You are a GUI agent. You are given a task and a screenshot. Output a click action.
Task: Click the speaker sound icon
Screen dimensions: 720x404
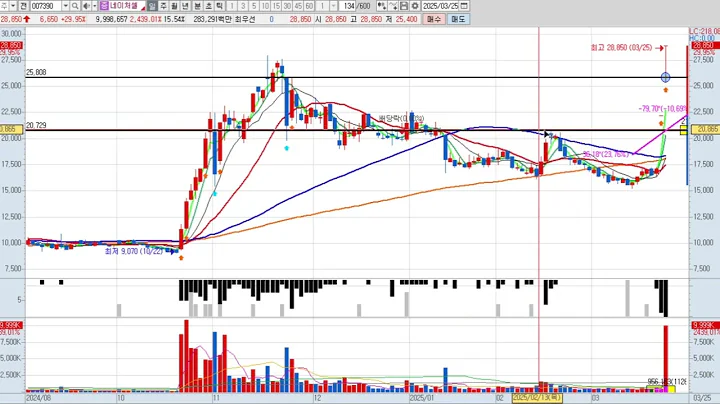pyautogui.click(x=86, y=6)
